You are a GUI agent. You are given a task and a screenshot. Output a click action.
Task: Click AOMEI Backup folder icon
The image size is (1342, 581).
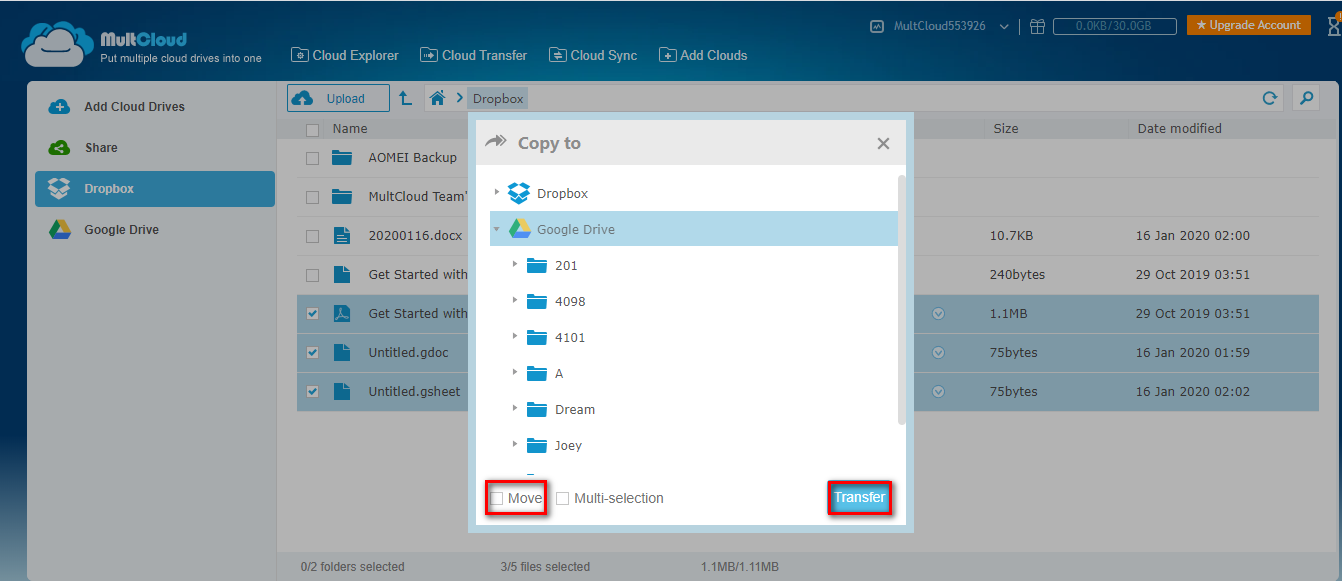pyautogui.click(x=343, y=157)
